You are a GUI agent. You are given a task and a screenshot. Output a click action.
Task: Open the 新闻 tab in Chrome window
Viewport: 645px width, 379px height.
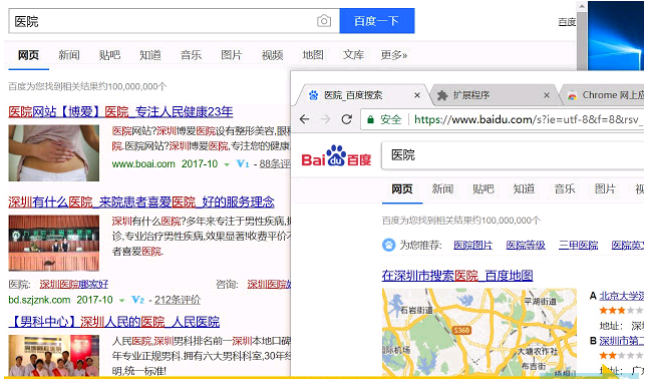click(x=443, y=189)
